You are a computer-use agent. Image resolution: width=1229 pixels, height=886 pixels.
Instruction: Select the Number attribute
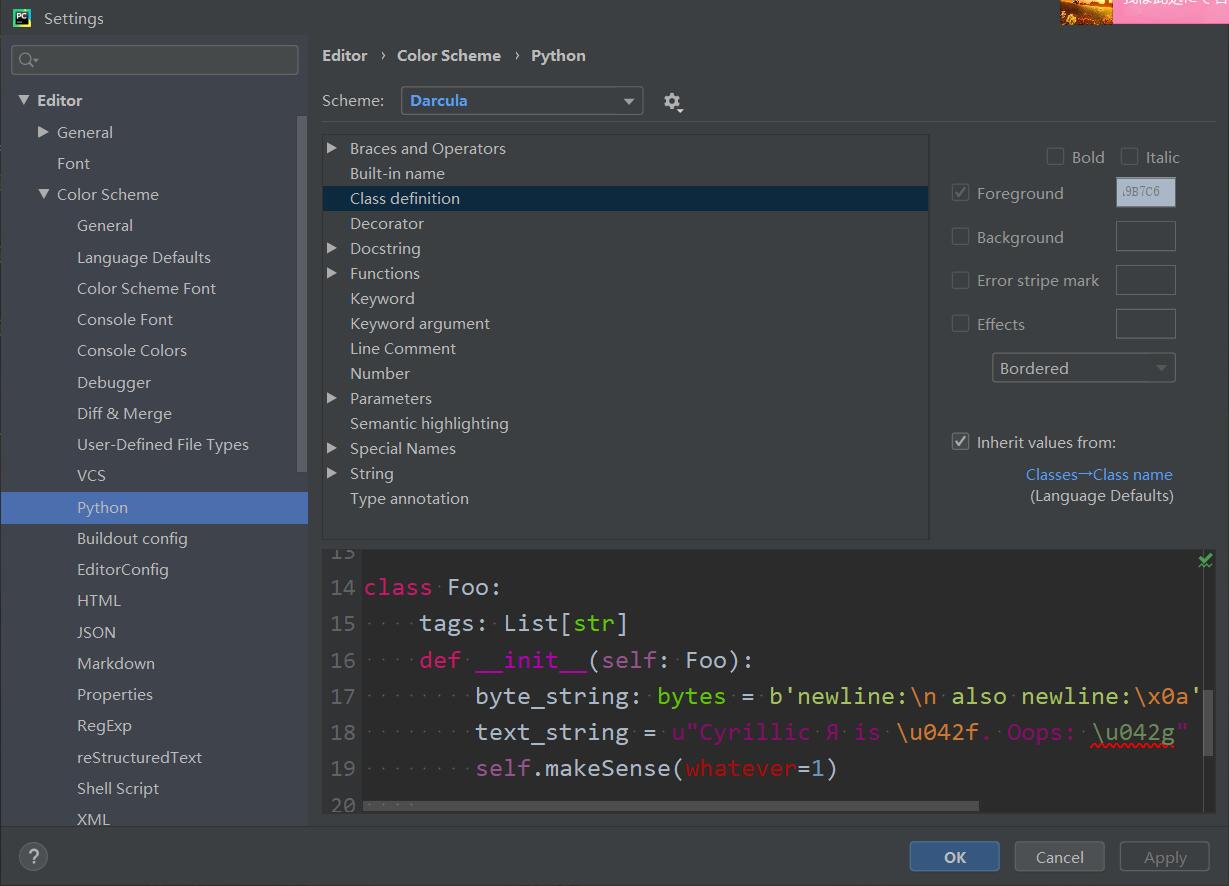[380, 373]
